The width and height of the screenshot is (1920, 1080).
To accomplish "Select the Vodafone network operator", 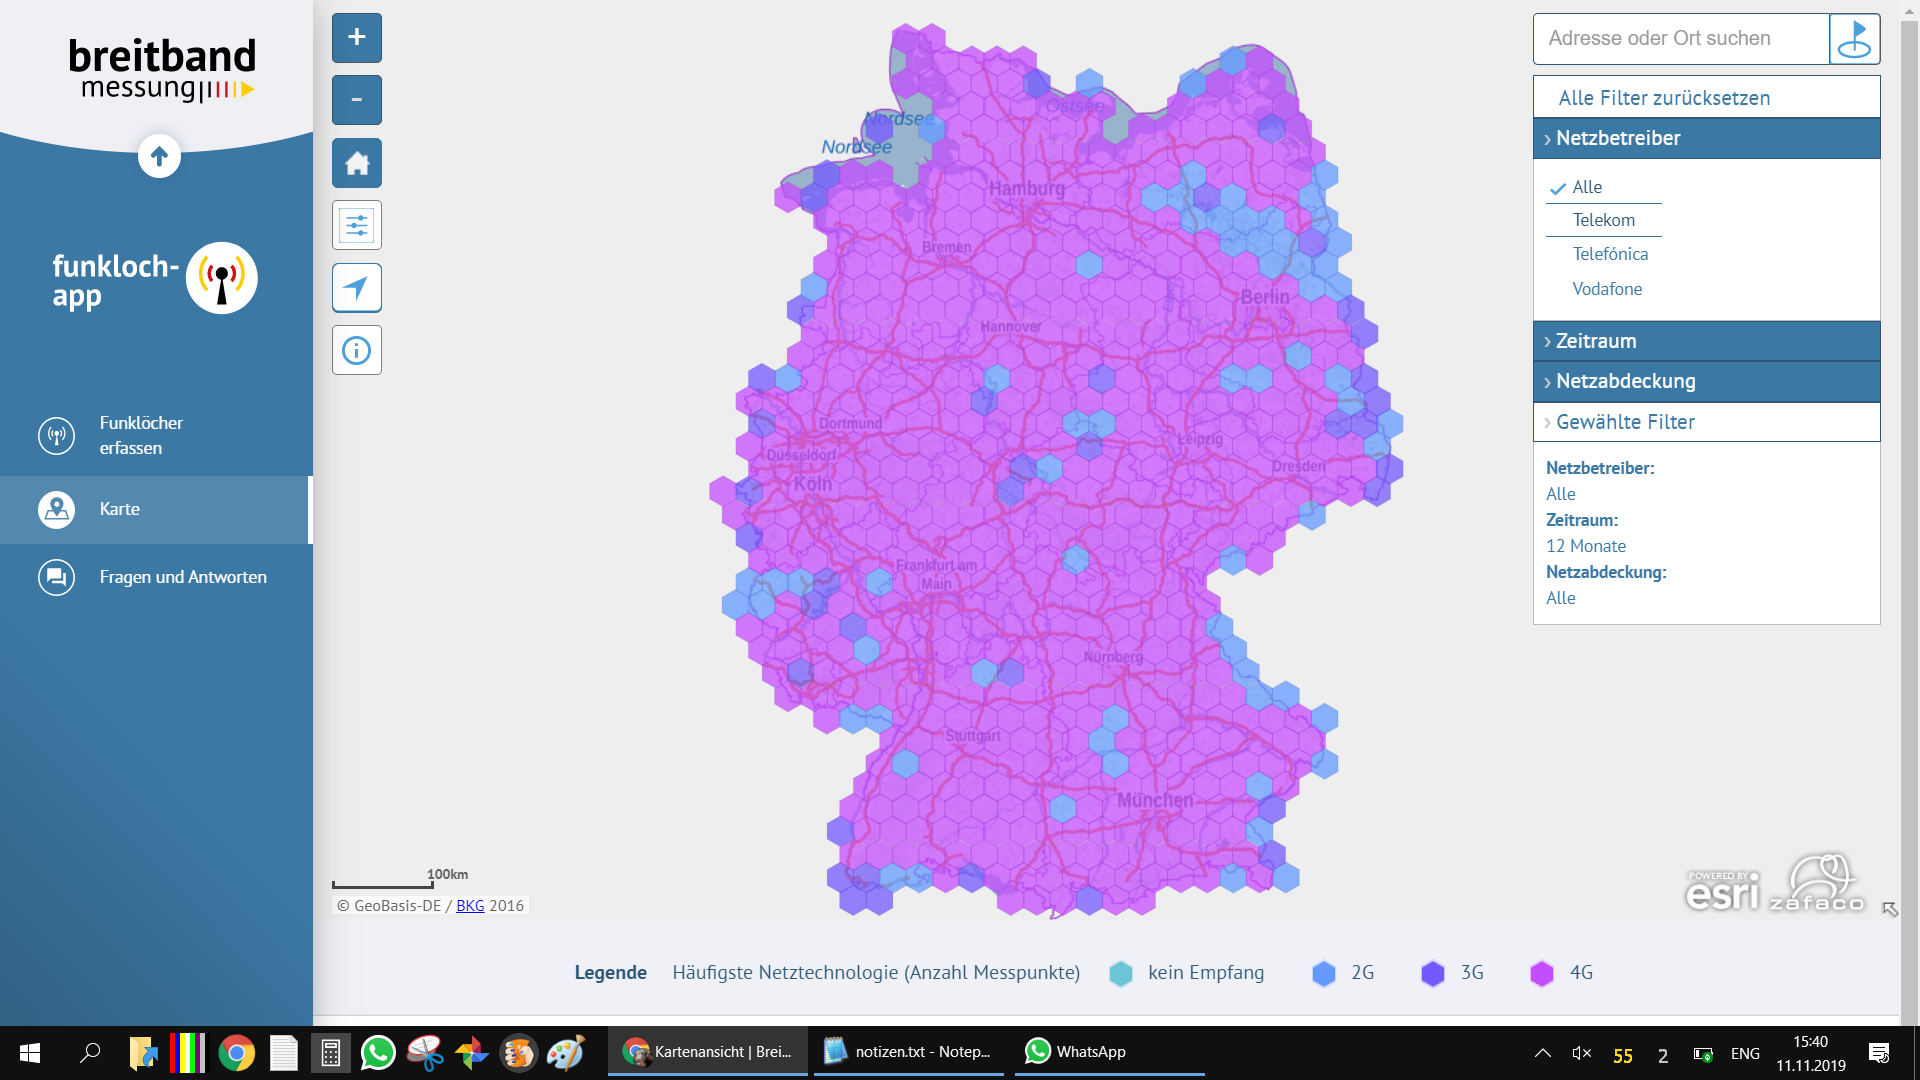I will coord(1606,289).
